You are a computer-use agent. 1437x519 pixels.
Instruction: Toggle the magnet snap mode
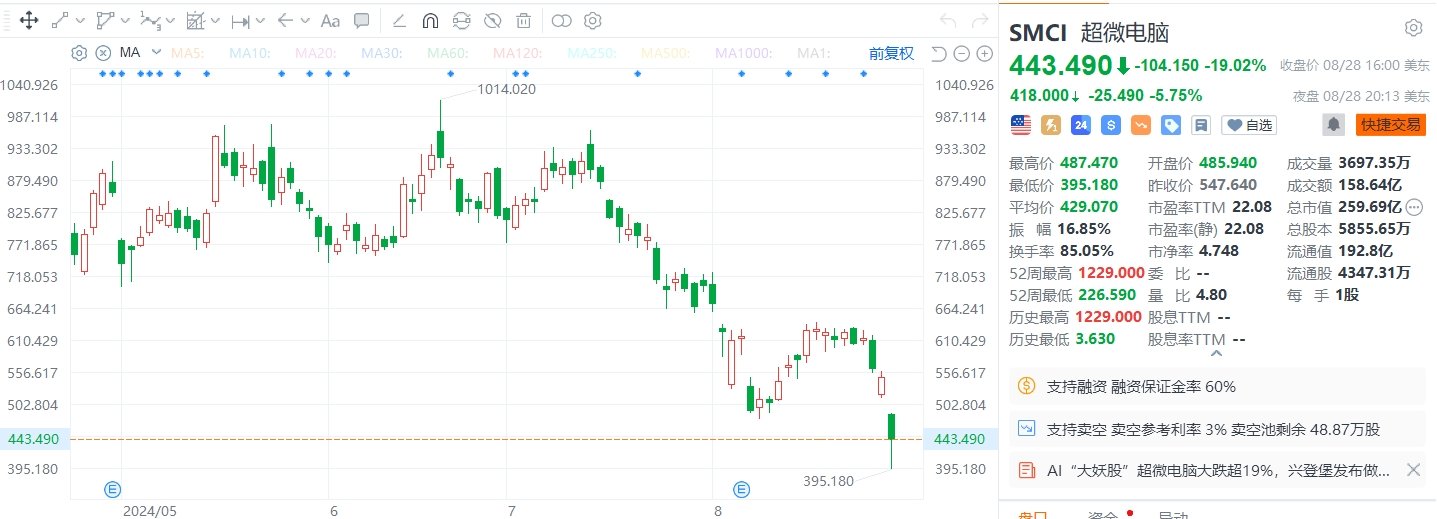click(x=430, y=20)
